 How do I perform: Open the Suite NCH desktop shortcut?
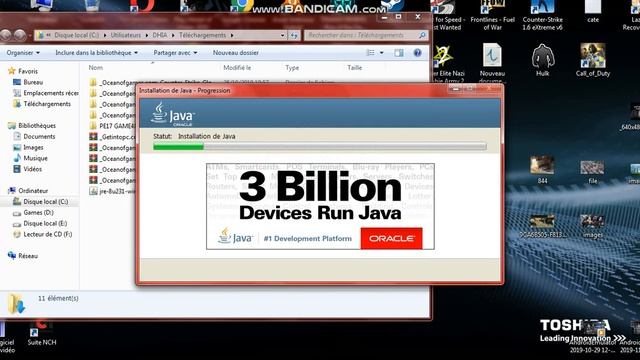coord(42,333)
